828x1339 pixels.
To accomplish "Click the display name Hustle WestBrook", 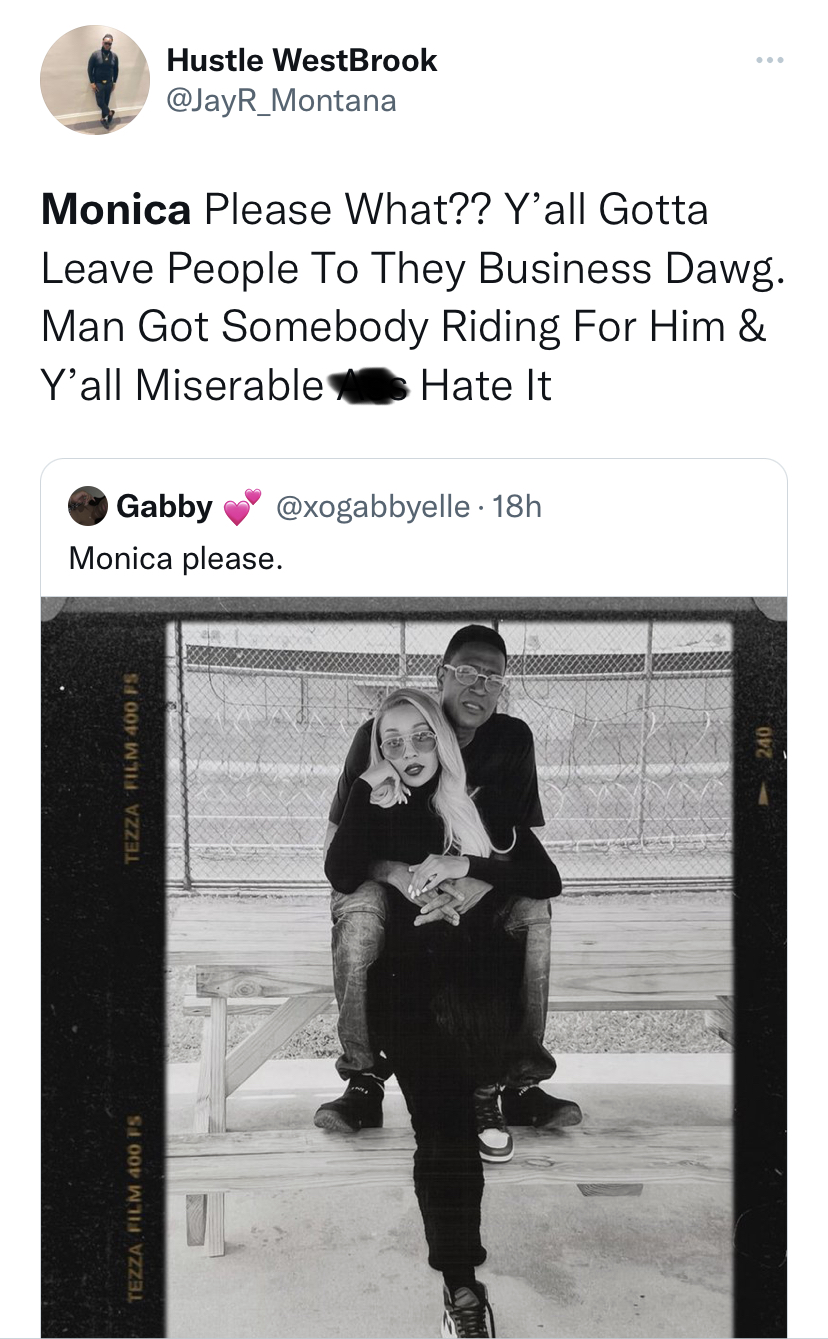I will coord(302,60).
